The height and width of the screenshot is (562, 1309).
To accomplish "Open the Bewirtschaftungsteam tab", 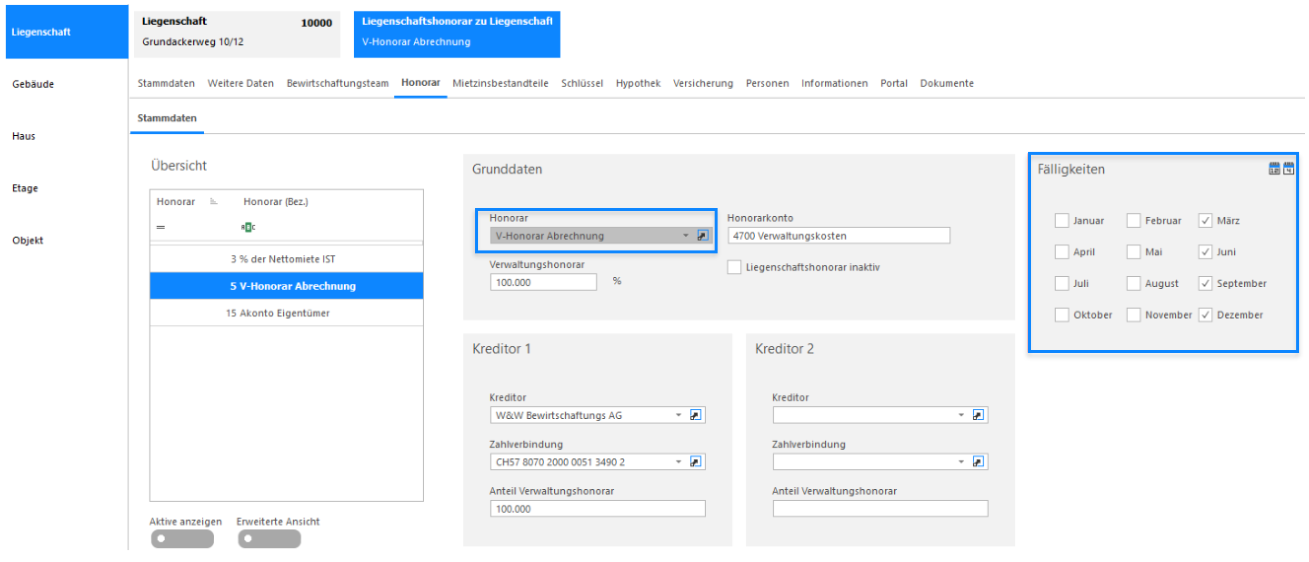I will pyautogui.click(x=337, y=84).
